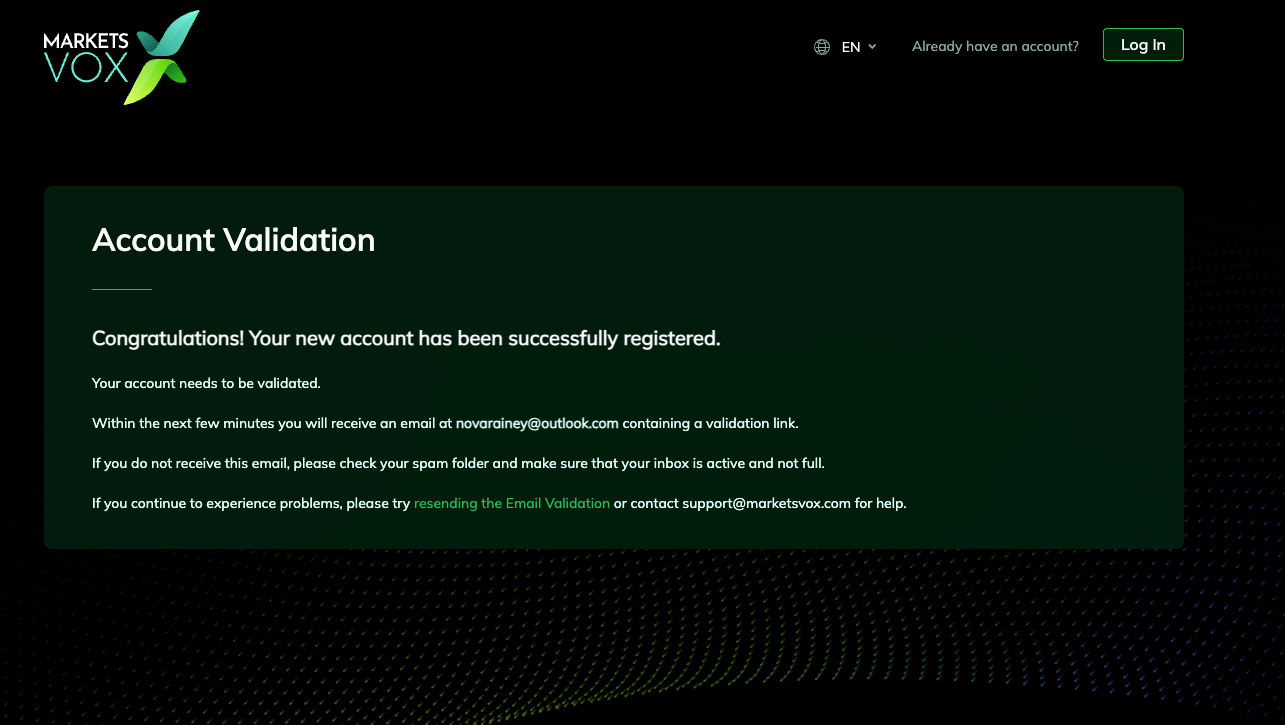Click the globe language icon
Viewport: 1285px width, 725px height.
822,46
